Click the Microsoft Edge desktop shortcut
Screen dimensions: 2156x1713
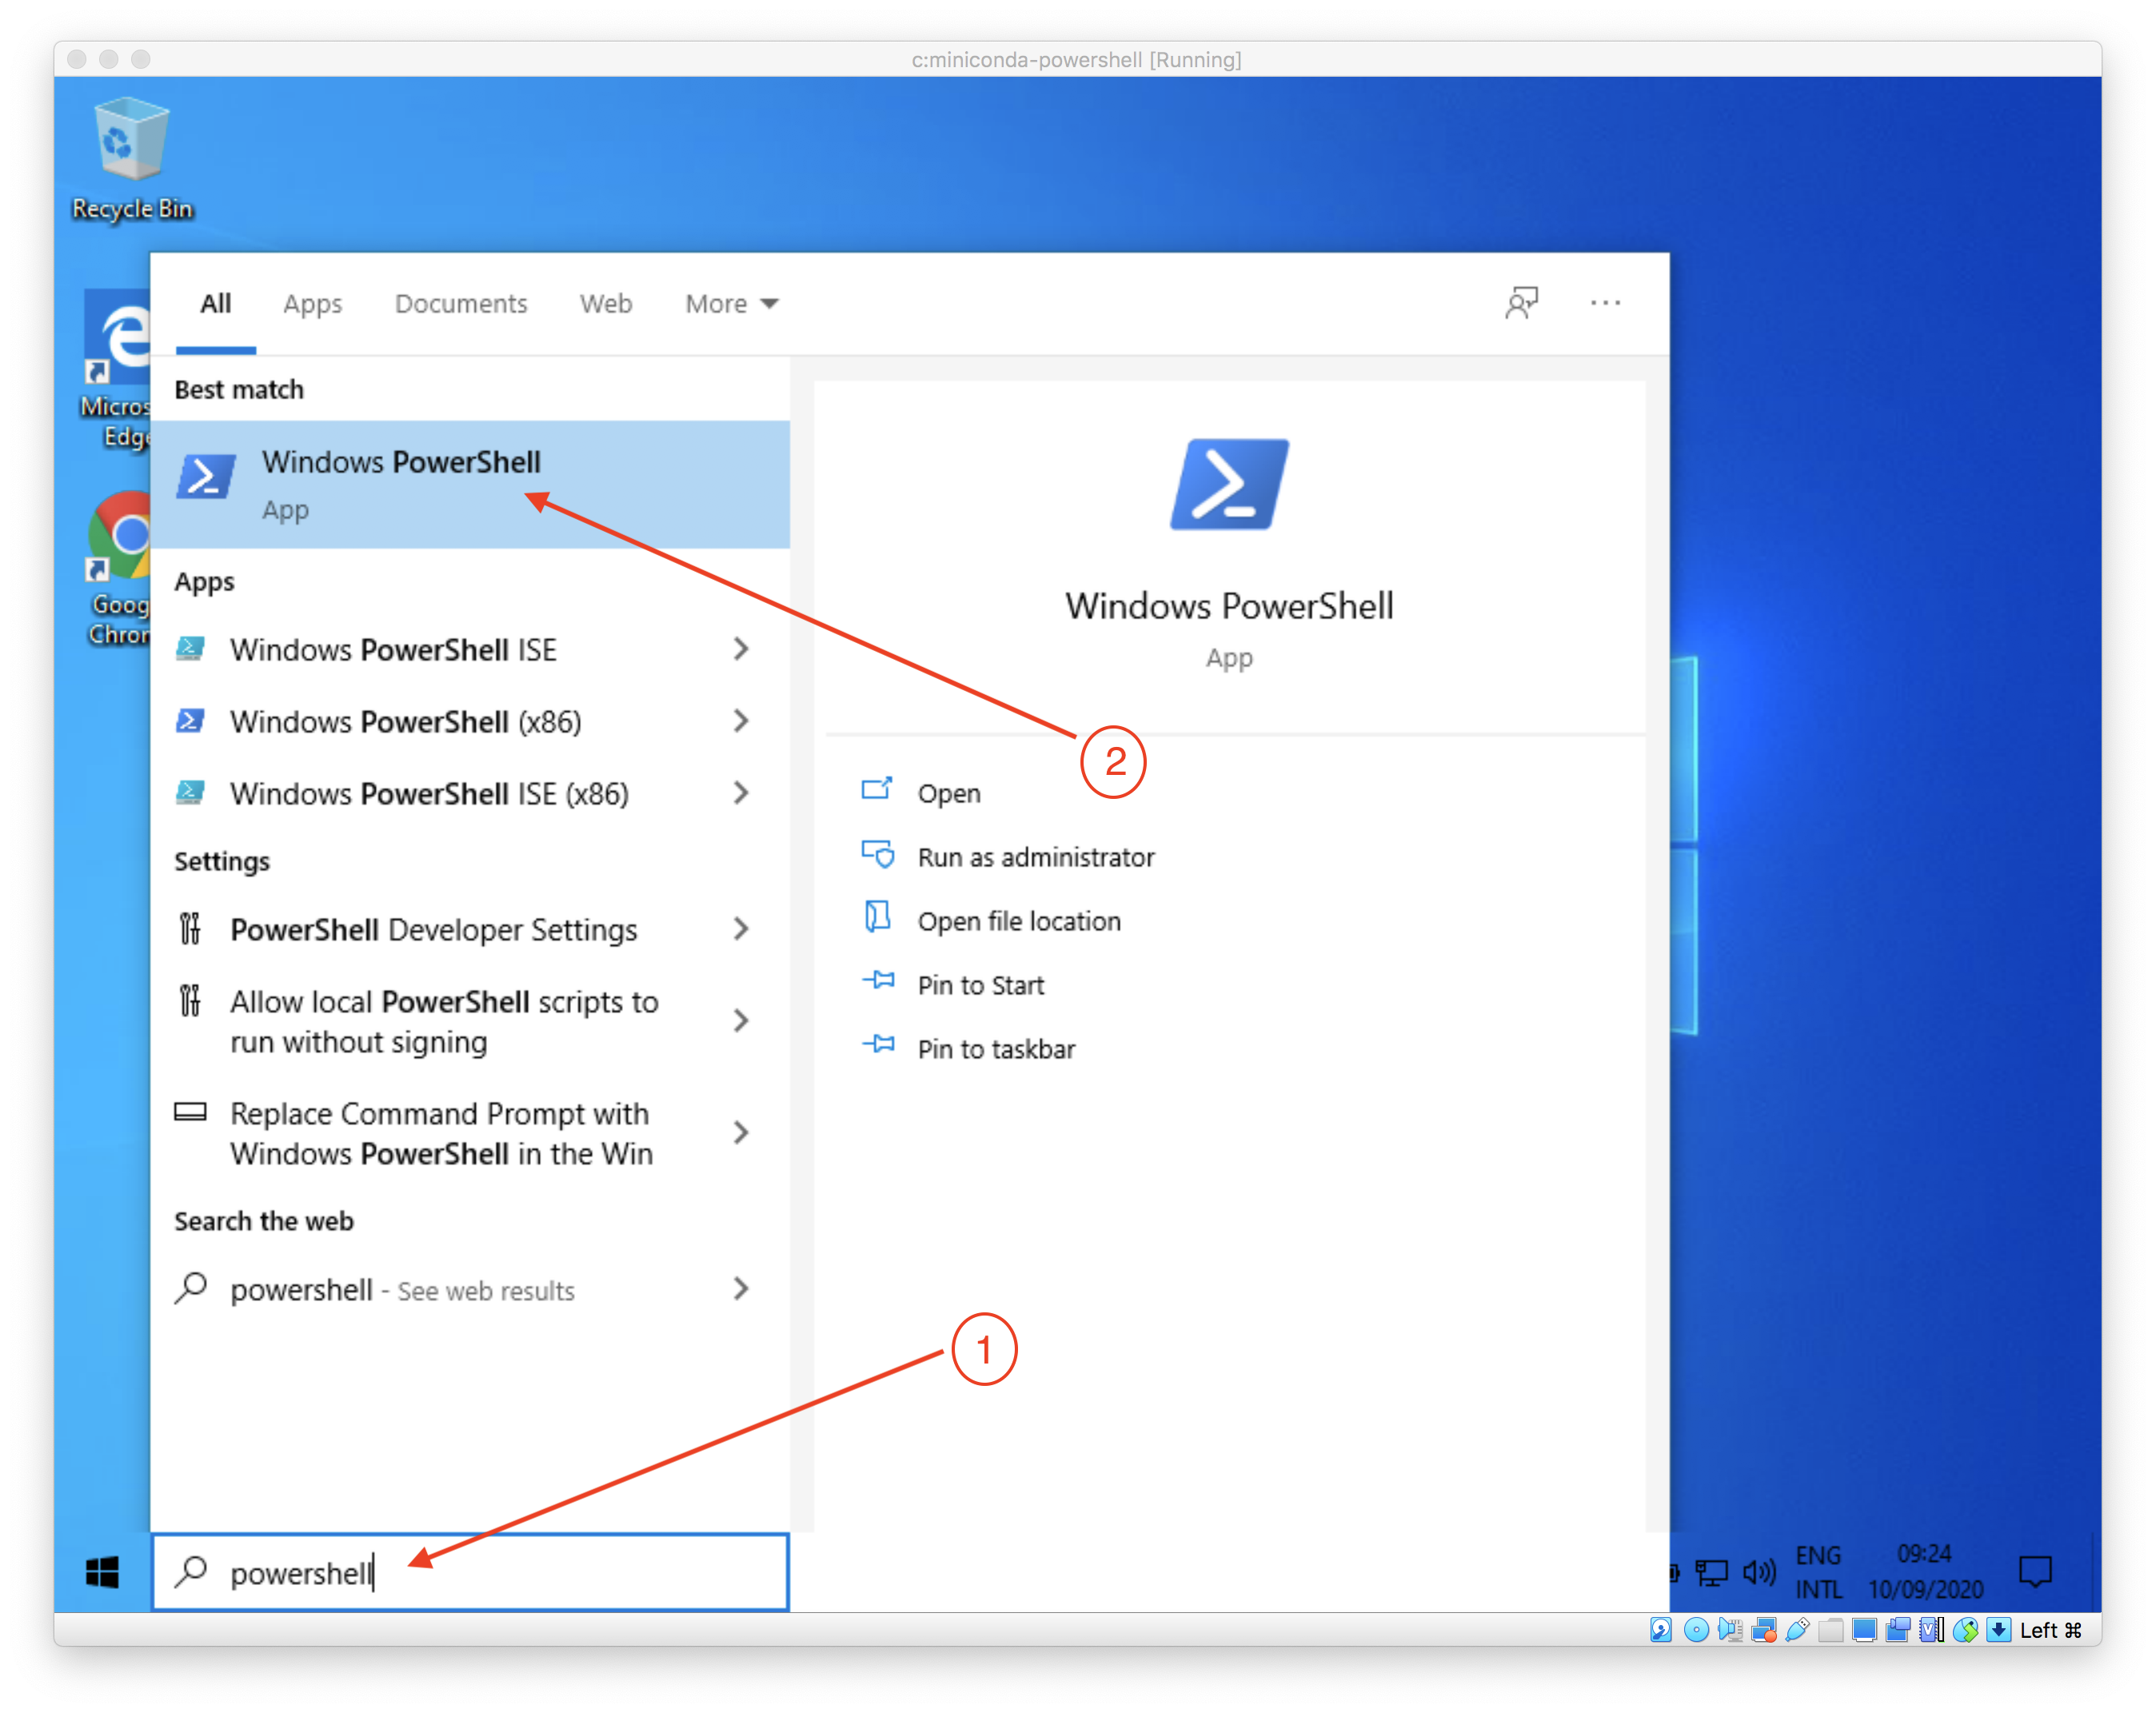[x=117, y=370]
